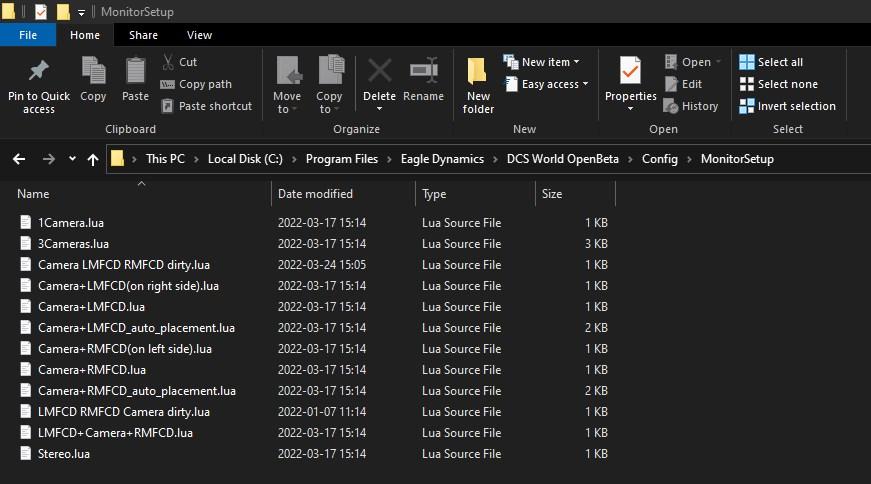871x484 pixels.
Task: Go forward with the right arrow
Action: click(x=49, y=159)
